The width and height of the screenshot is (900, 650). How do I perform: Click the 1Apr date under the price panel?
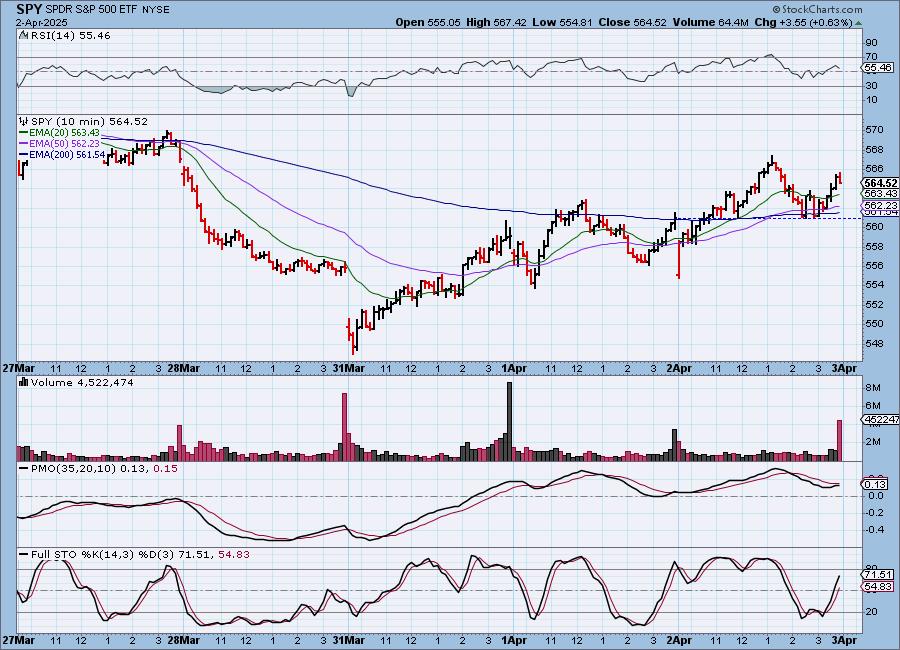coord(514,368)
